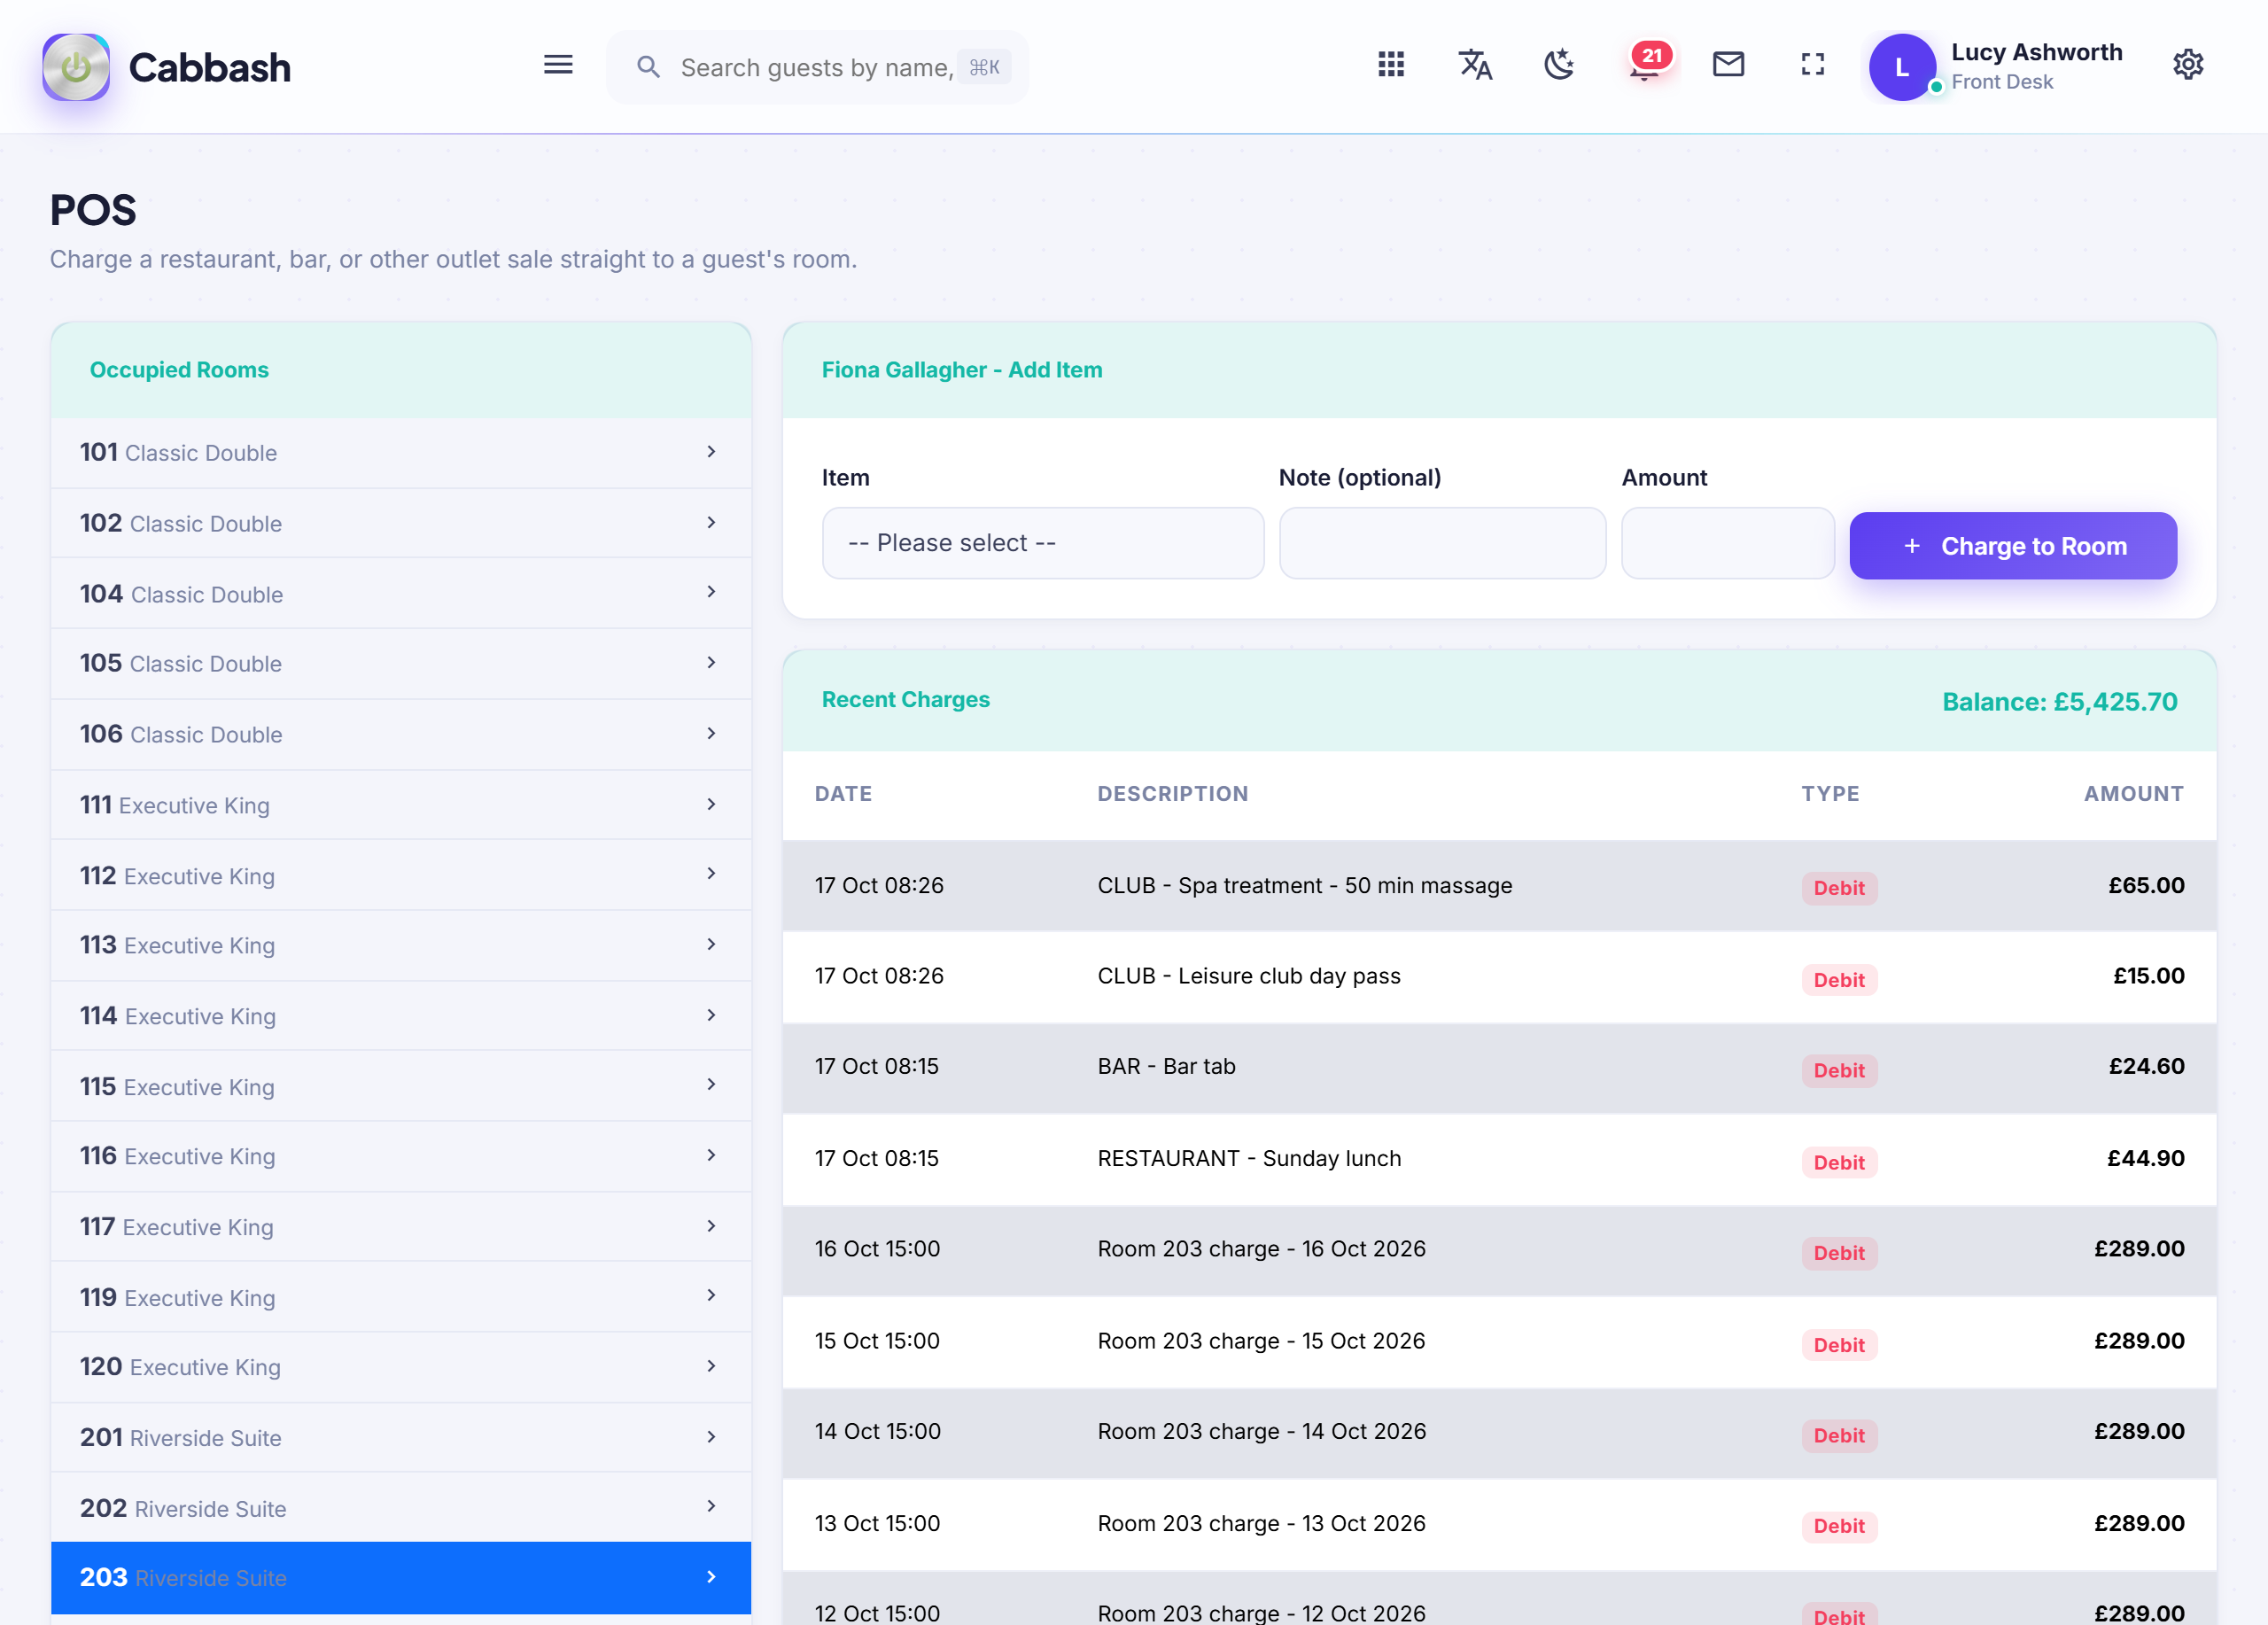
Task: Focus the search guests field
Action: [817, 67]
